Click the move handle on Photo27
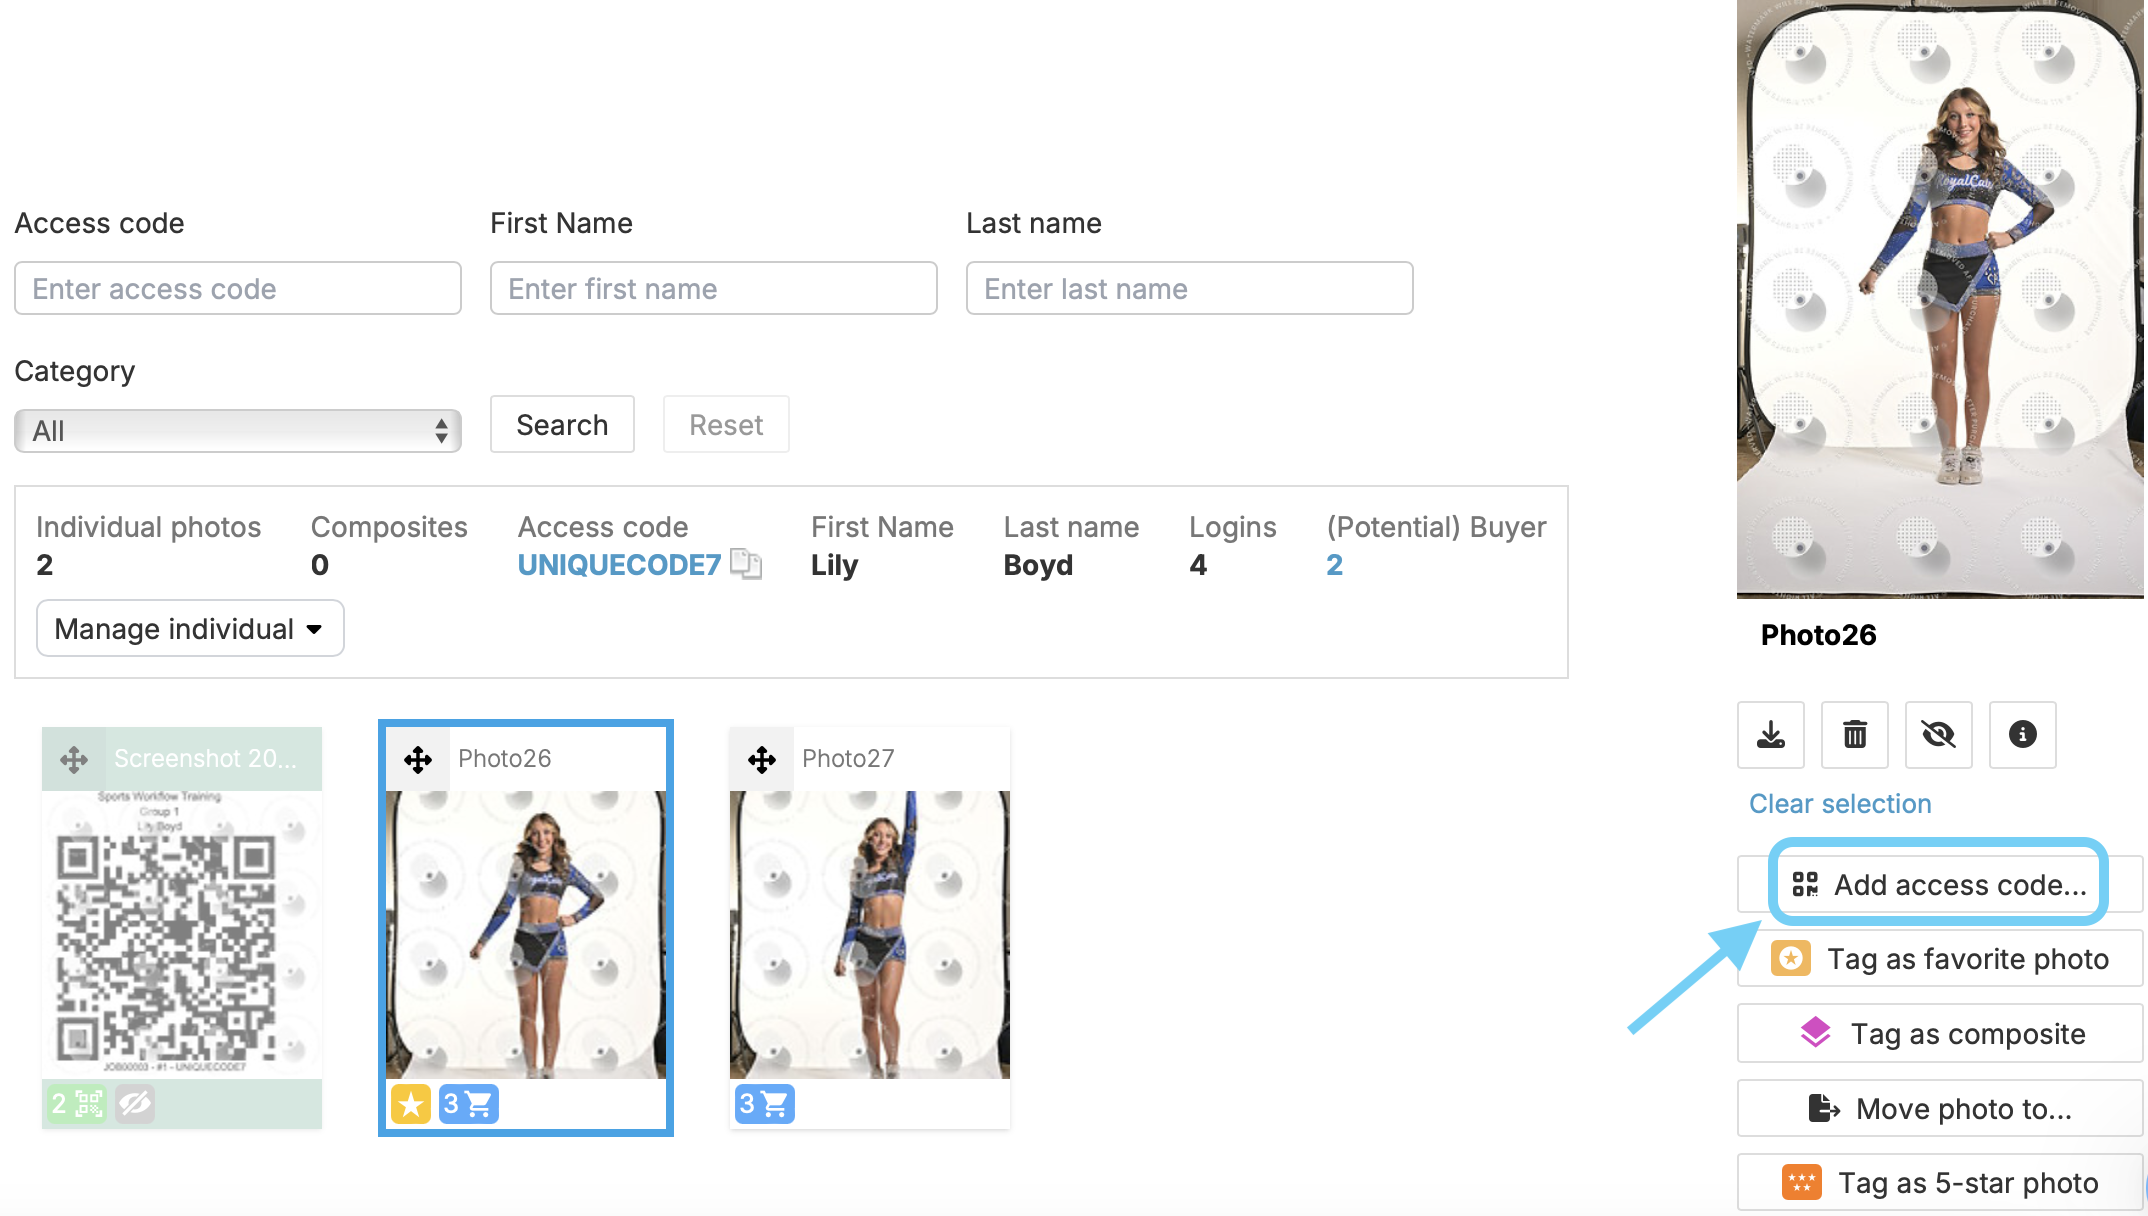The width and height of the screenshot is (2148, 1216). coord(762,759)
